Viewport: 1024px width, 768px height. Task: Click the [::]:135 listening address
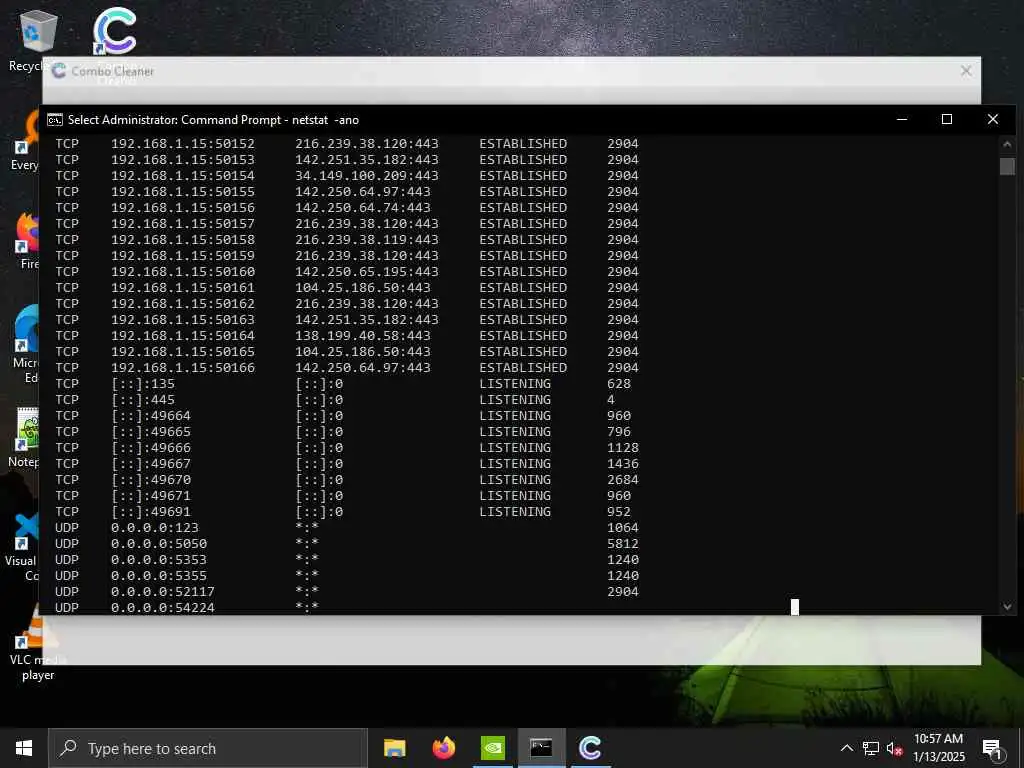(x=143, y=383)
